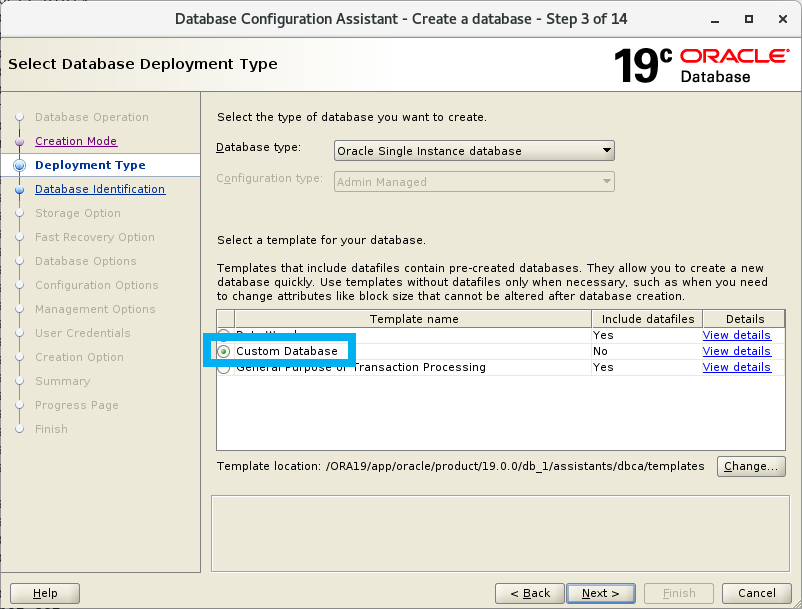Open View details in the first template row

[737, 335]
